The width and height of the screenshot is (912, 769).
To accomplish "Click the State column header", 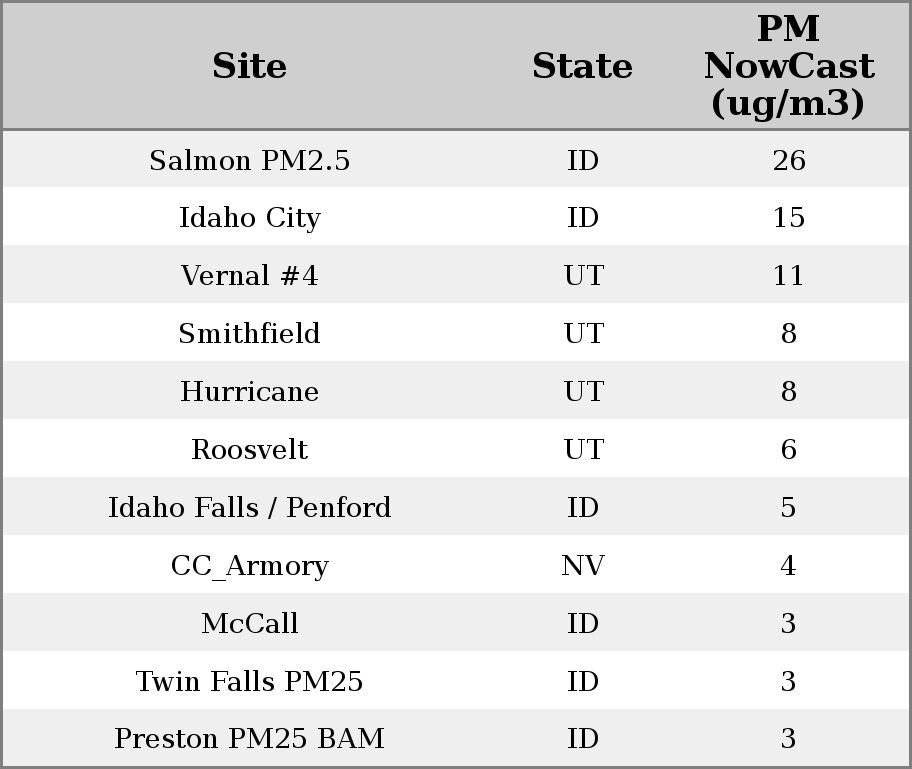I will click(582, 66).
